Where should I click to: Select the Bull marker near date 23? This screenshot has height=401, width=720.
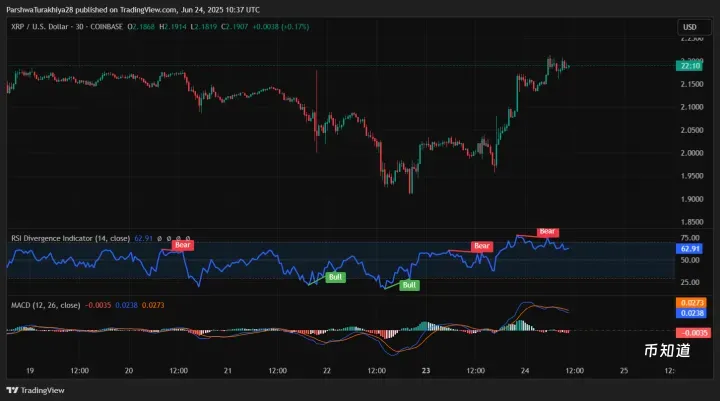click(409, 285)
